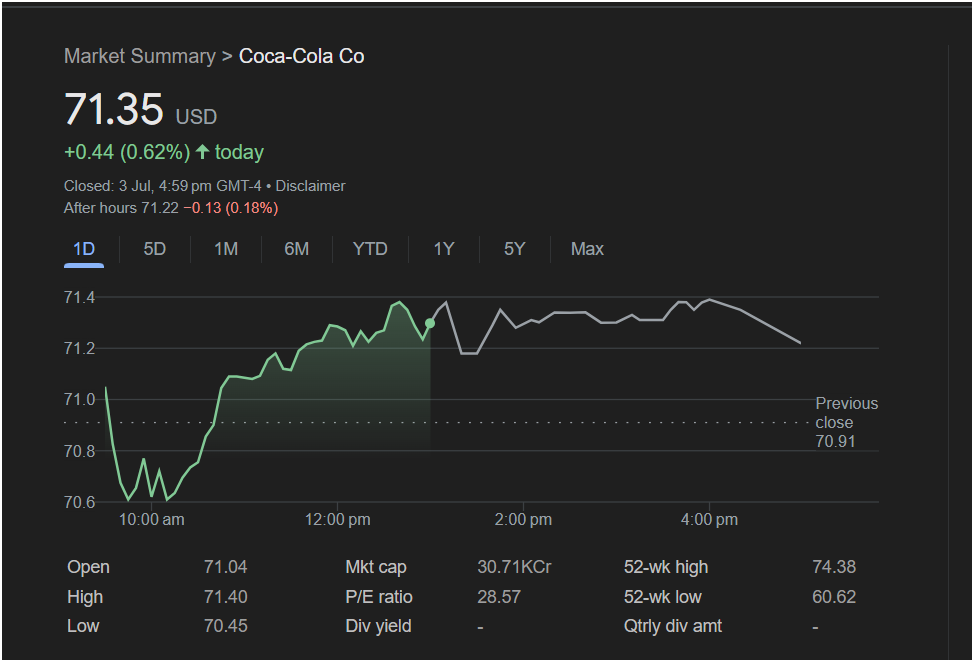Screen dimensions: 974x662
Task: Open the Disclaimer link
Action: (x=310, y=186)
